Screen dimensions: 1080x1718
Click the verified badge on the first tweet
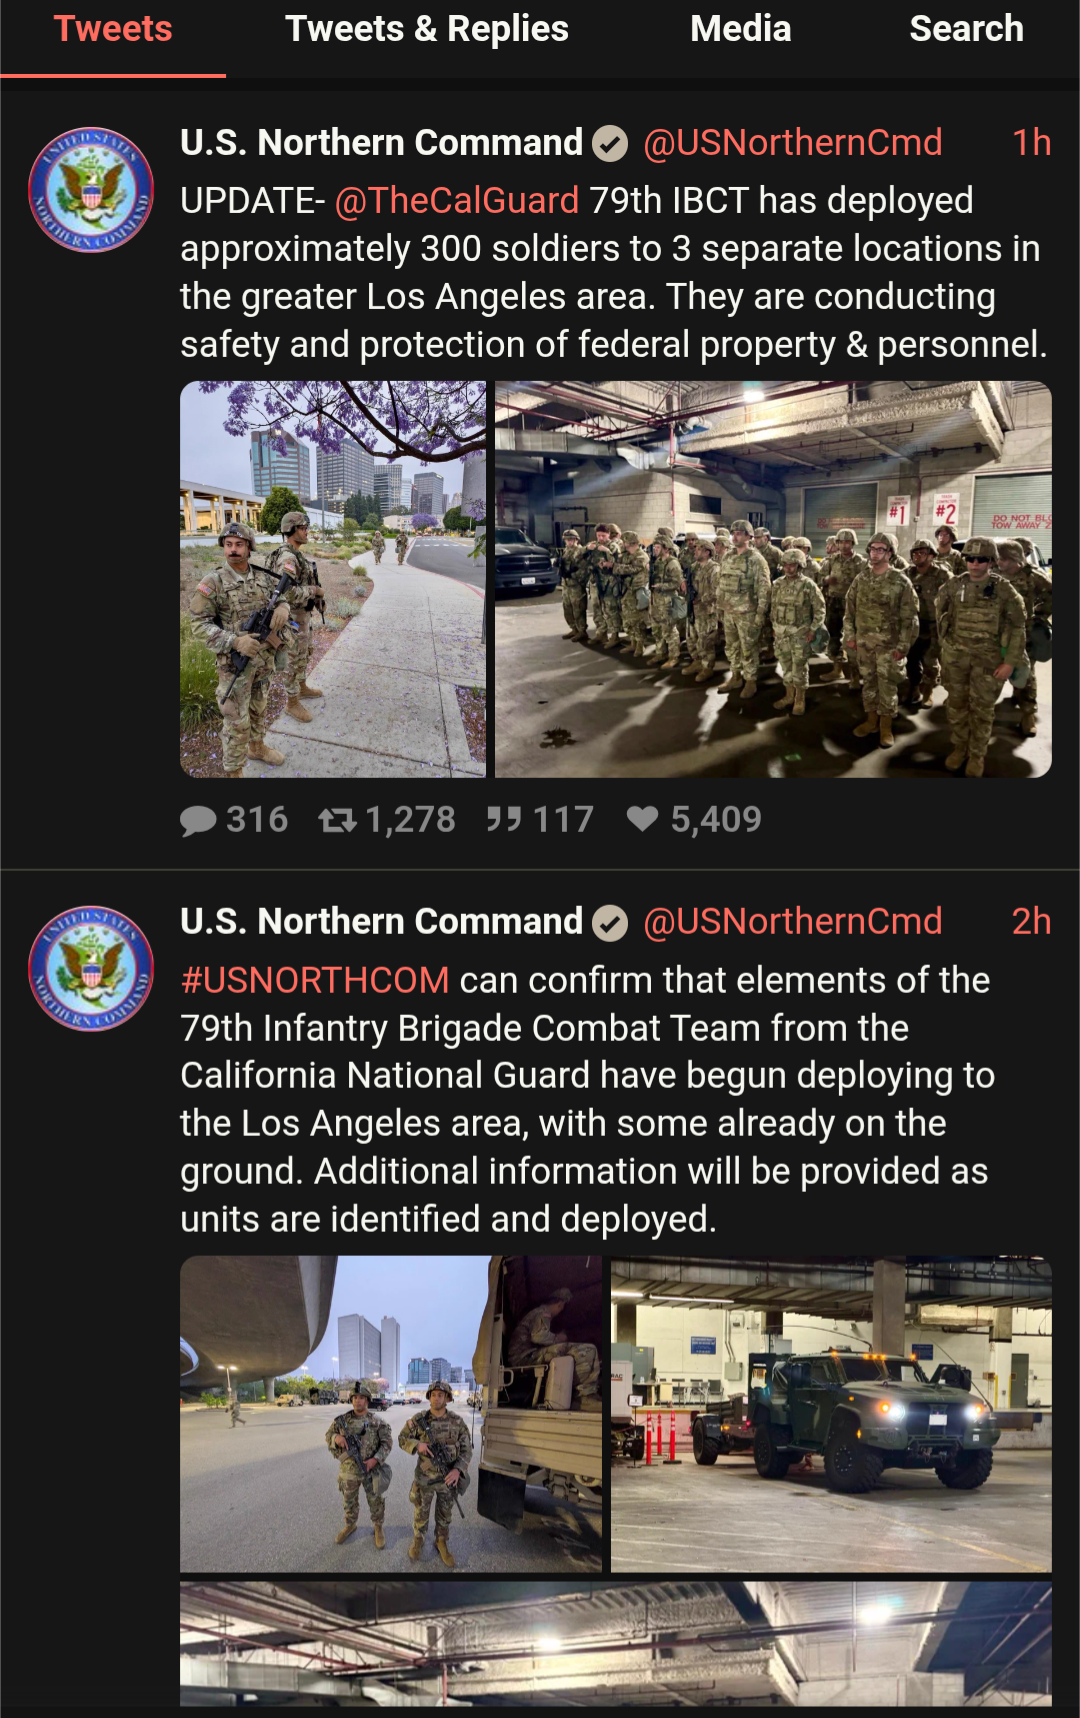coord(610,144)
